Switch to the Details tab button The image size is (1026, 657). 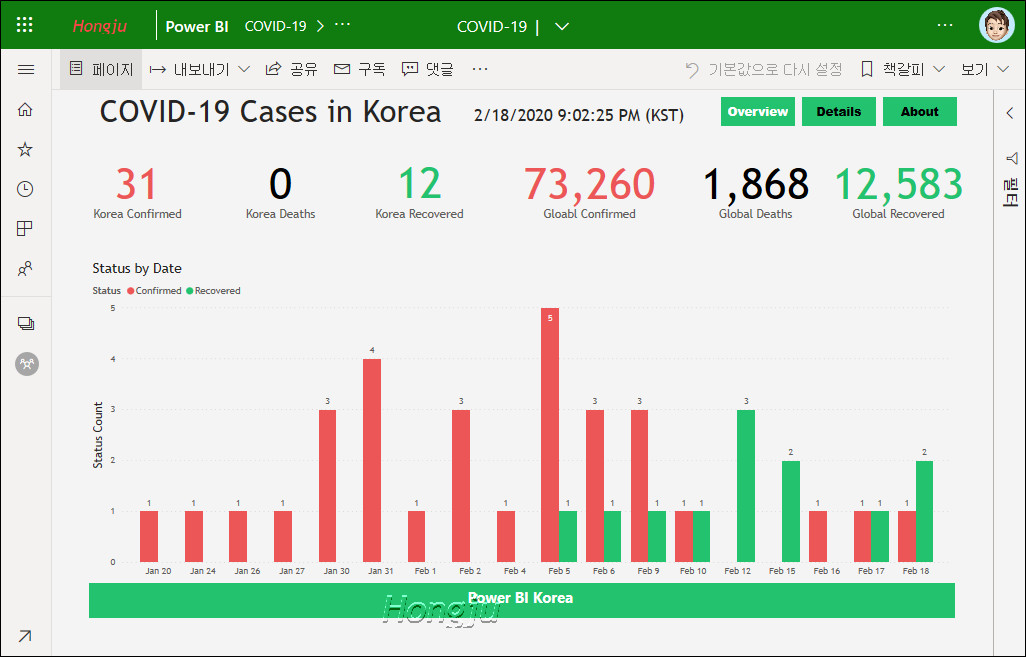pyautogui.click(x=839, y=111)
